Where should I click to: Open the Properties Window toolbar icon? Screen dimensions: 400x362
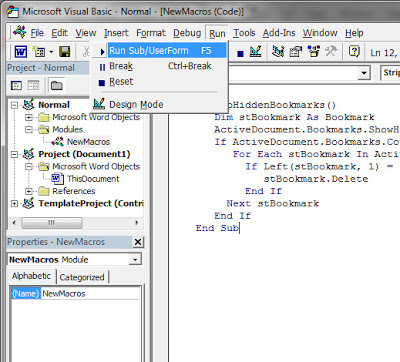(296, 52)
